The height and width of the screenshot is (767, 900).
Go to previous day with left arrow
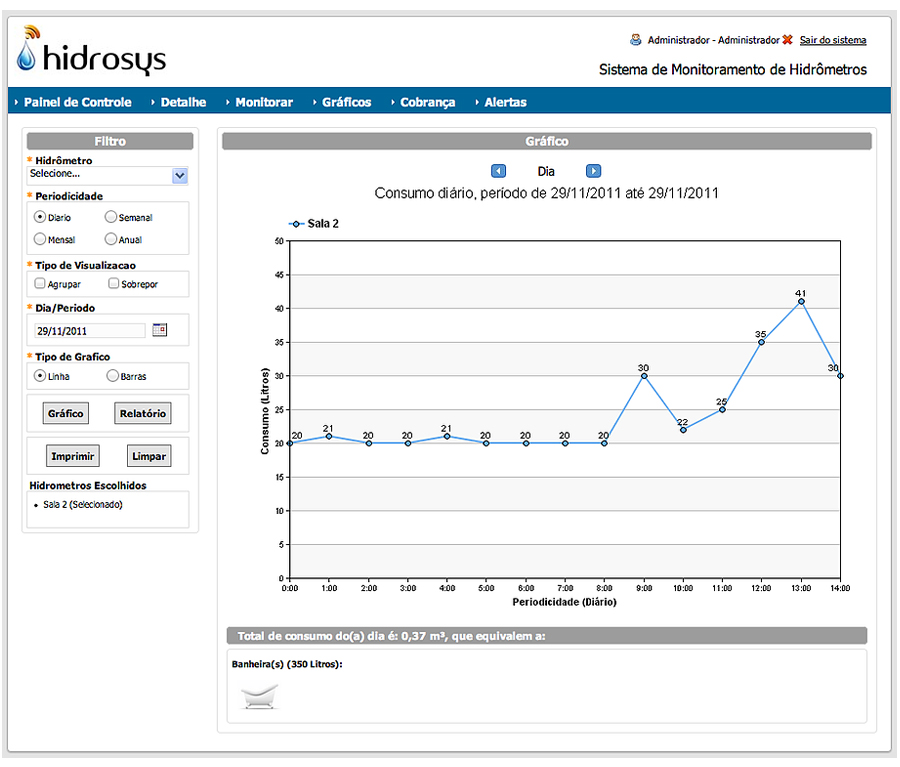click(x=498, y=171)
